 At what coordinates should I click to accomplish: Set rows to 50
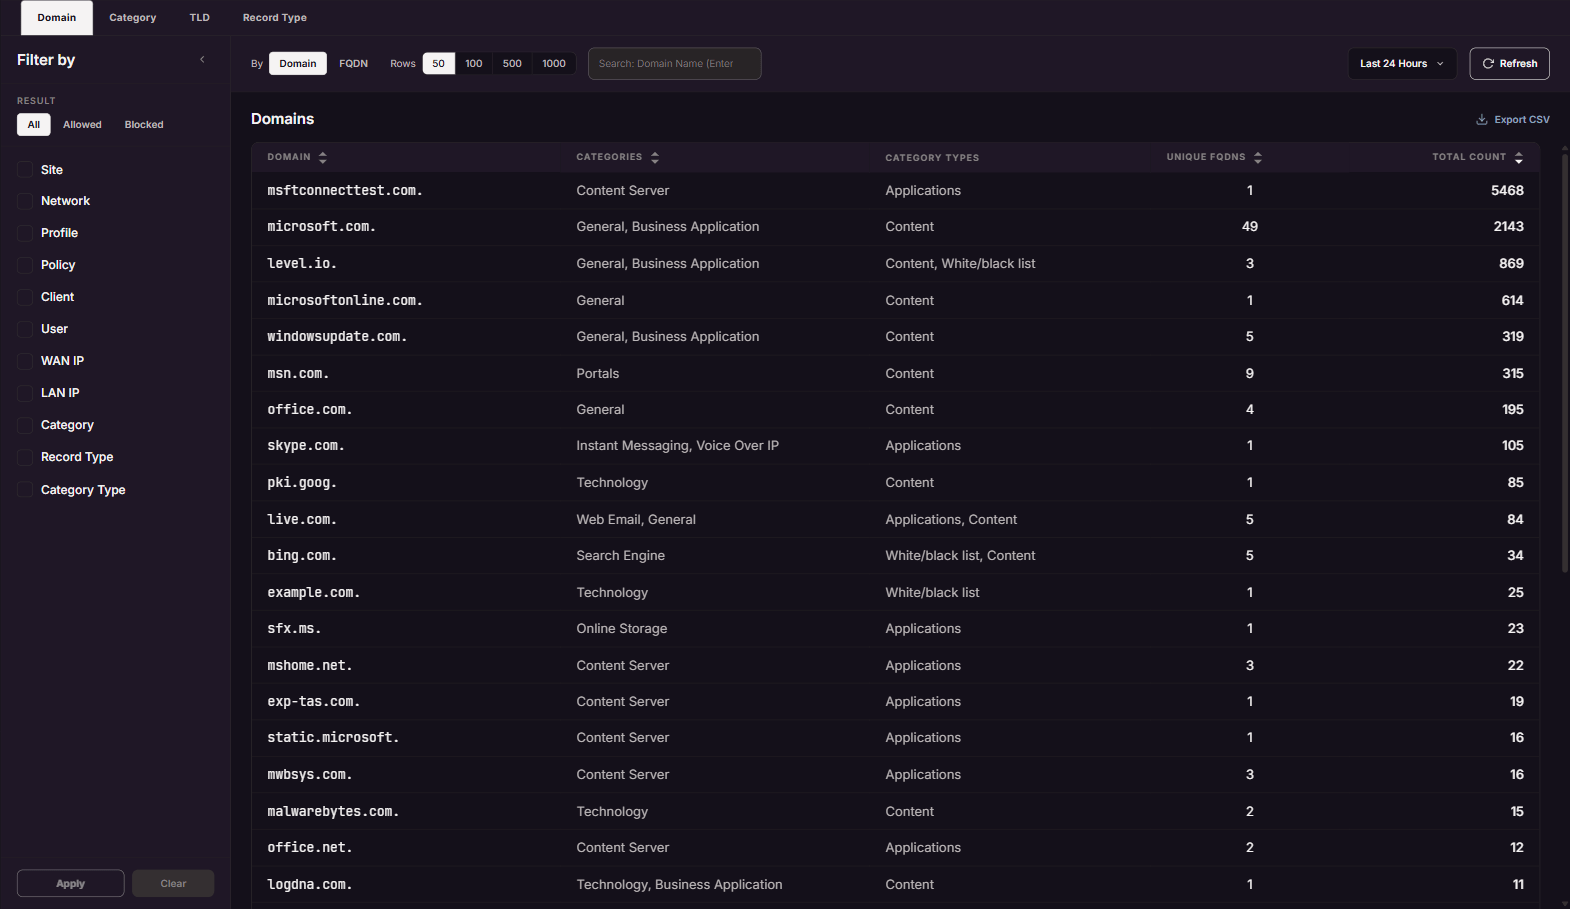pos(439,64)
